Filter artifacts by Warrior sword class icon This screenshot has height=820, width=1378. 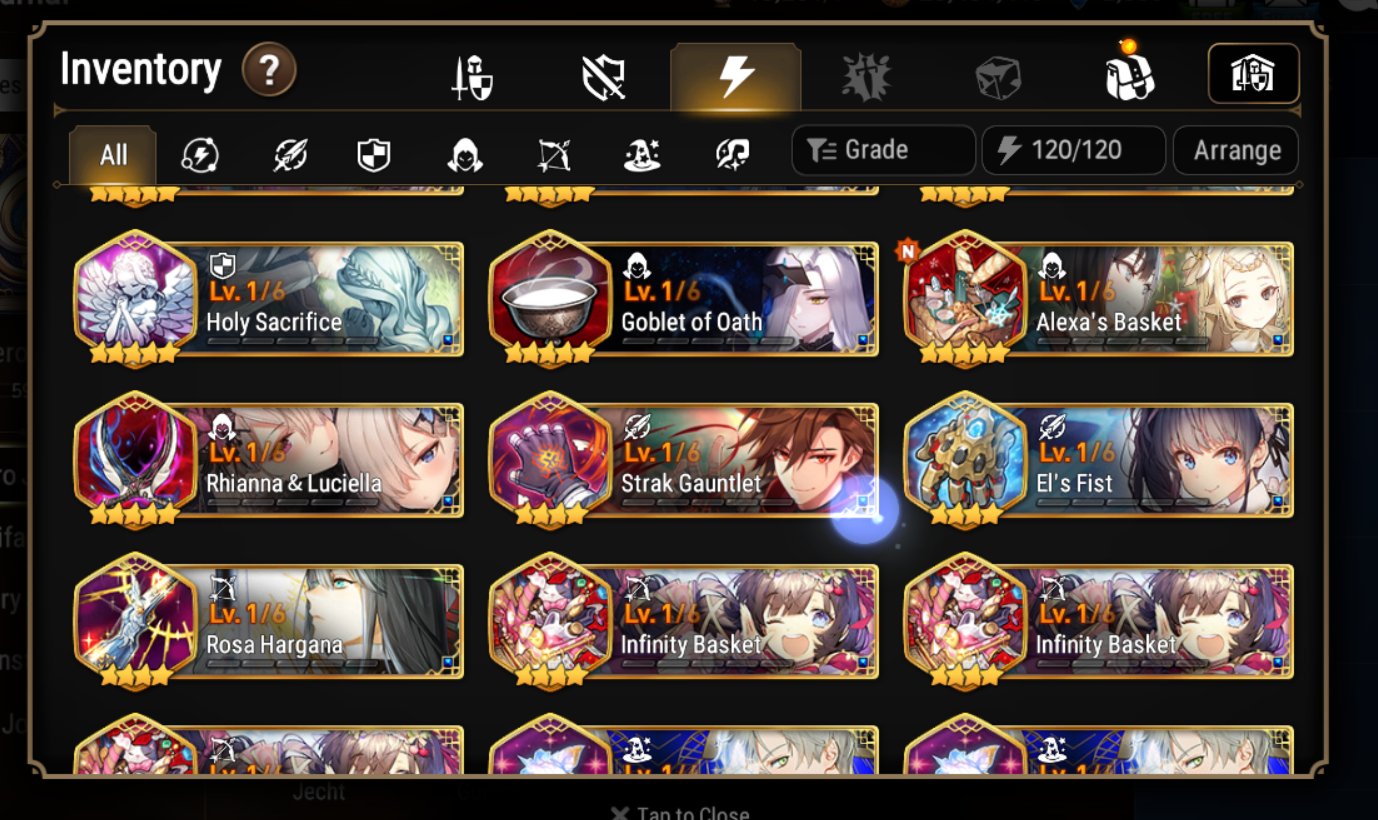point(290,155)
